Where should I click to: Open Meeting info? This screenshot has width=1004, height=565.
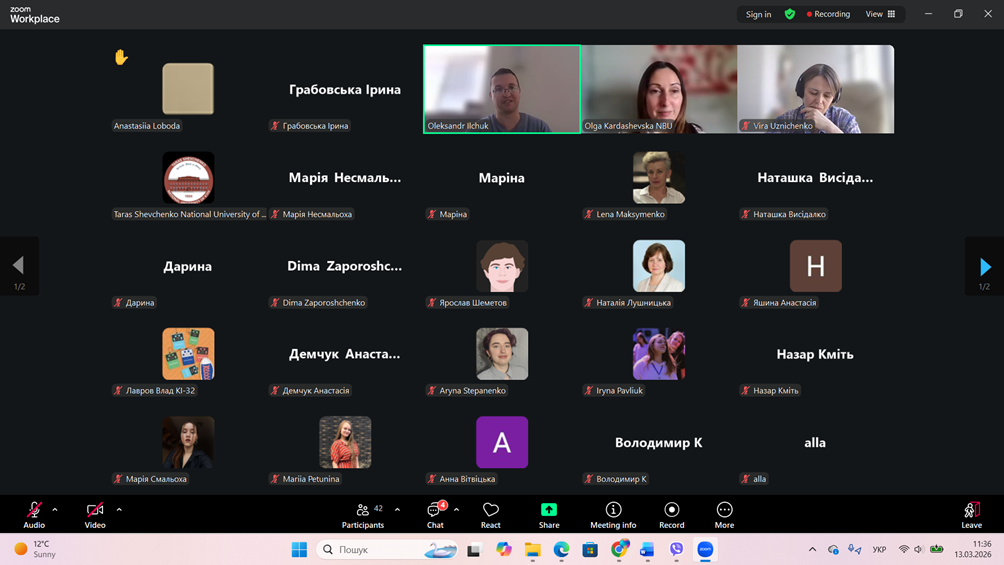[x=613, y=515]
